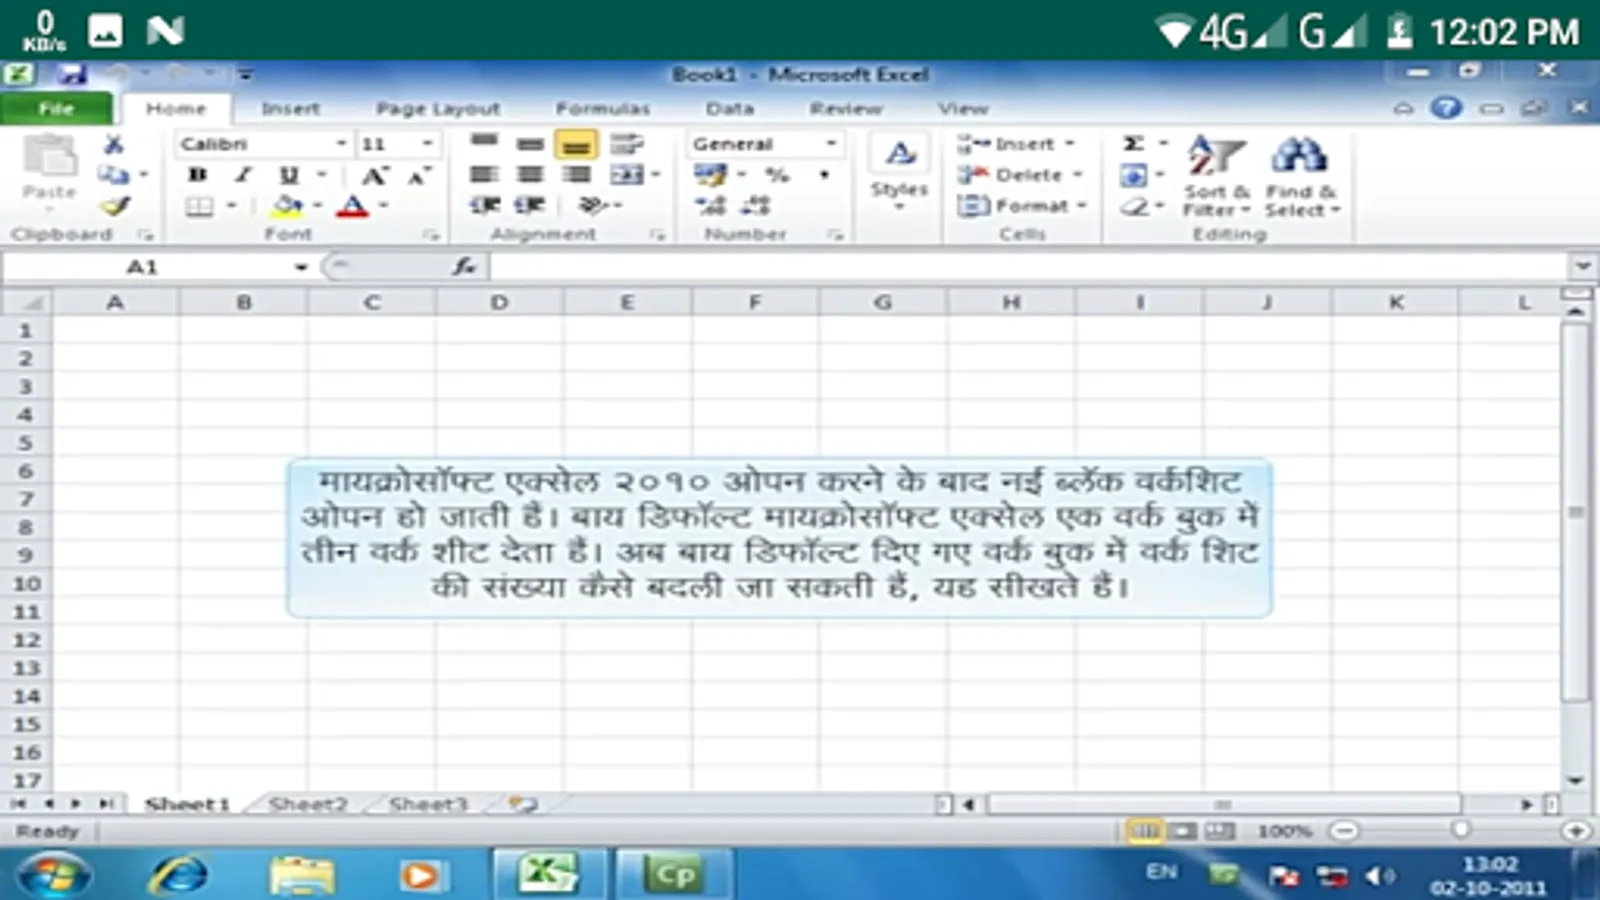Click the Zoom Out minus button
This screenshot has height=900, width=1600.
click(1345, 830)
